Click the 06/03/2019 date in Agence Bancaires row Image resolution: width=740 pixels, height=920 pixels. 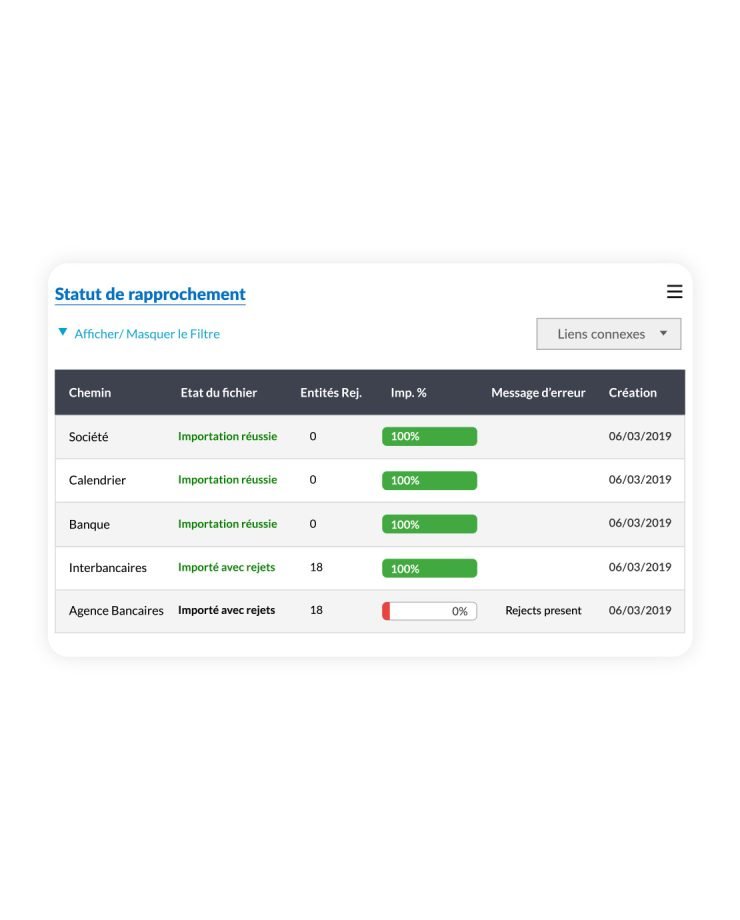coord(640,610)
